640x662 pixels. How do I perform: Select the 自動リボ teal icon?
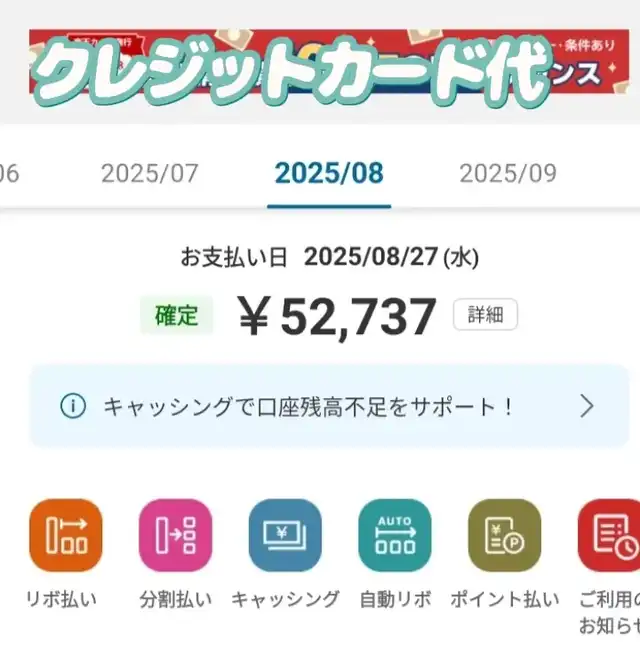pos(395,535)
